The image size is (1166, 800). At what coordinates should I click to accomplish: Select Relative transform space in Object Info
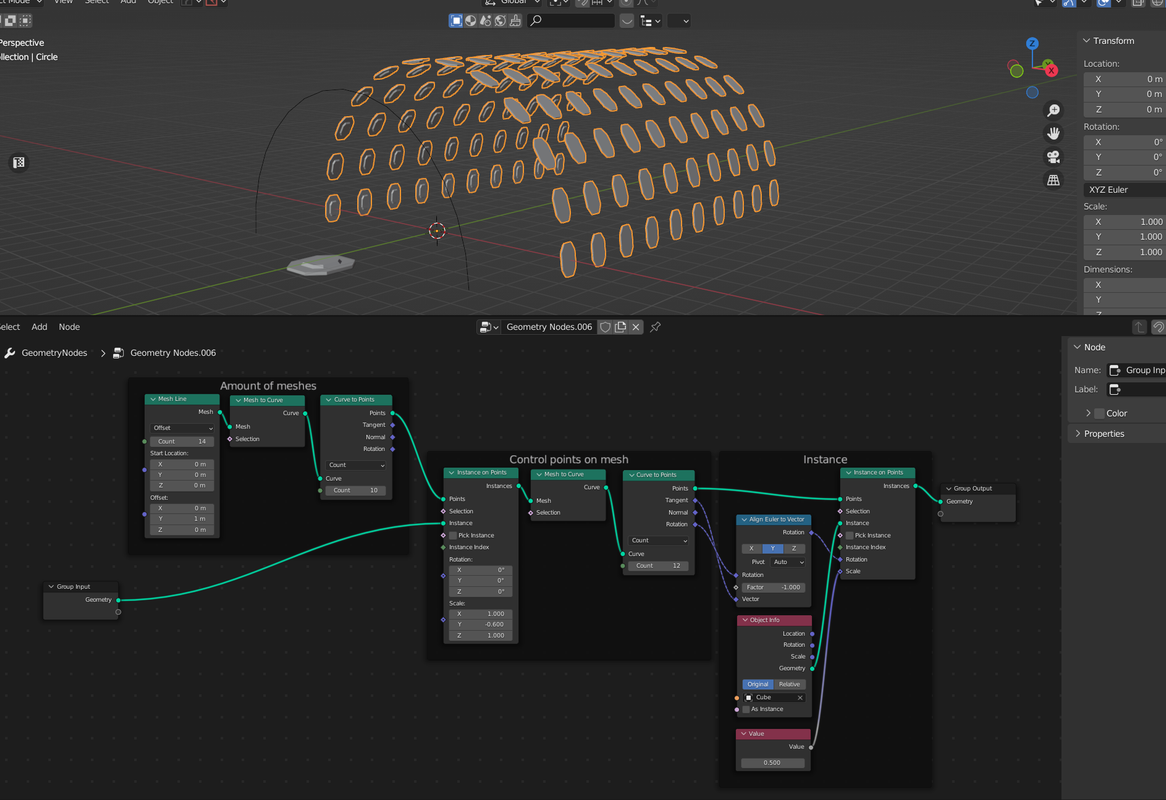tap(790, 684)
